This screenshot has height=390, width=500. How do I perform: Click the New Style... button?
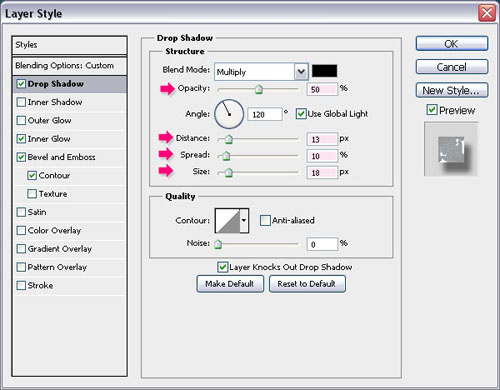coord(452,90)
